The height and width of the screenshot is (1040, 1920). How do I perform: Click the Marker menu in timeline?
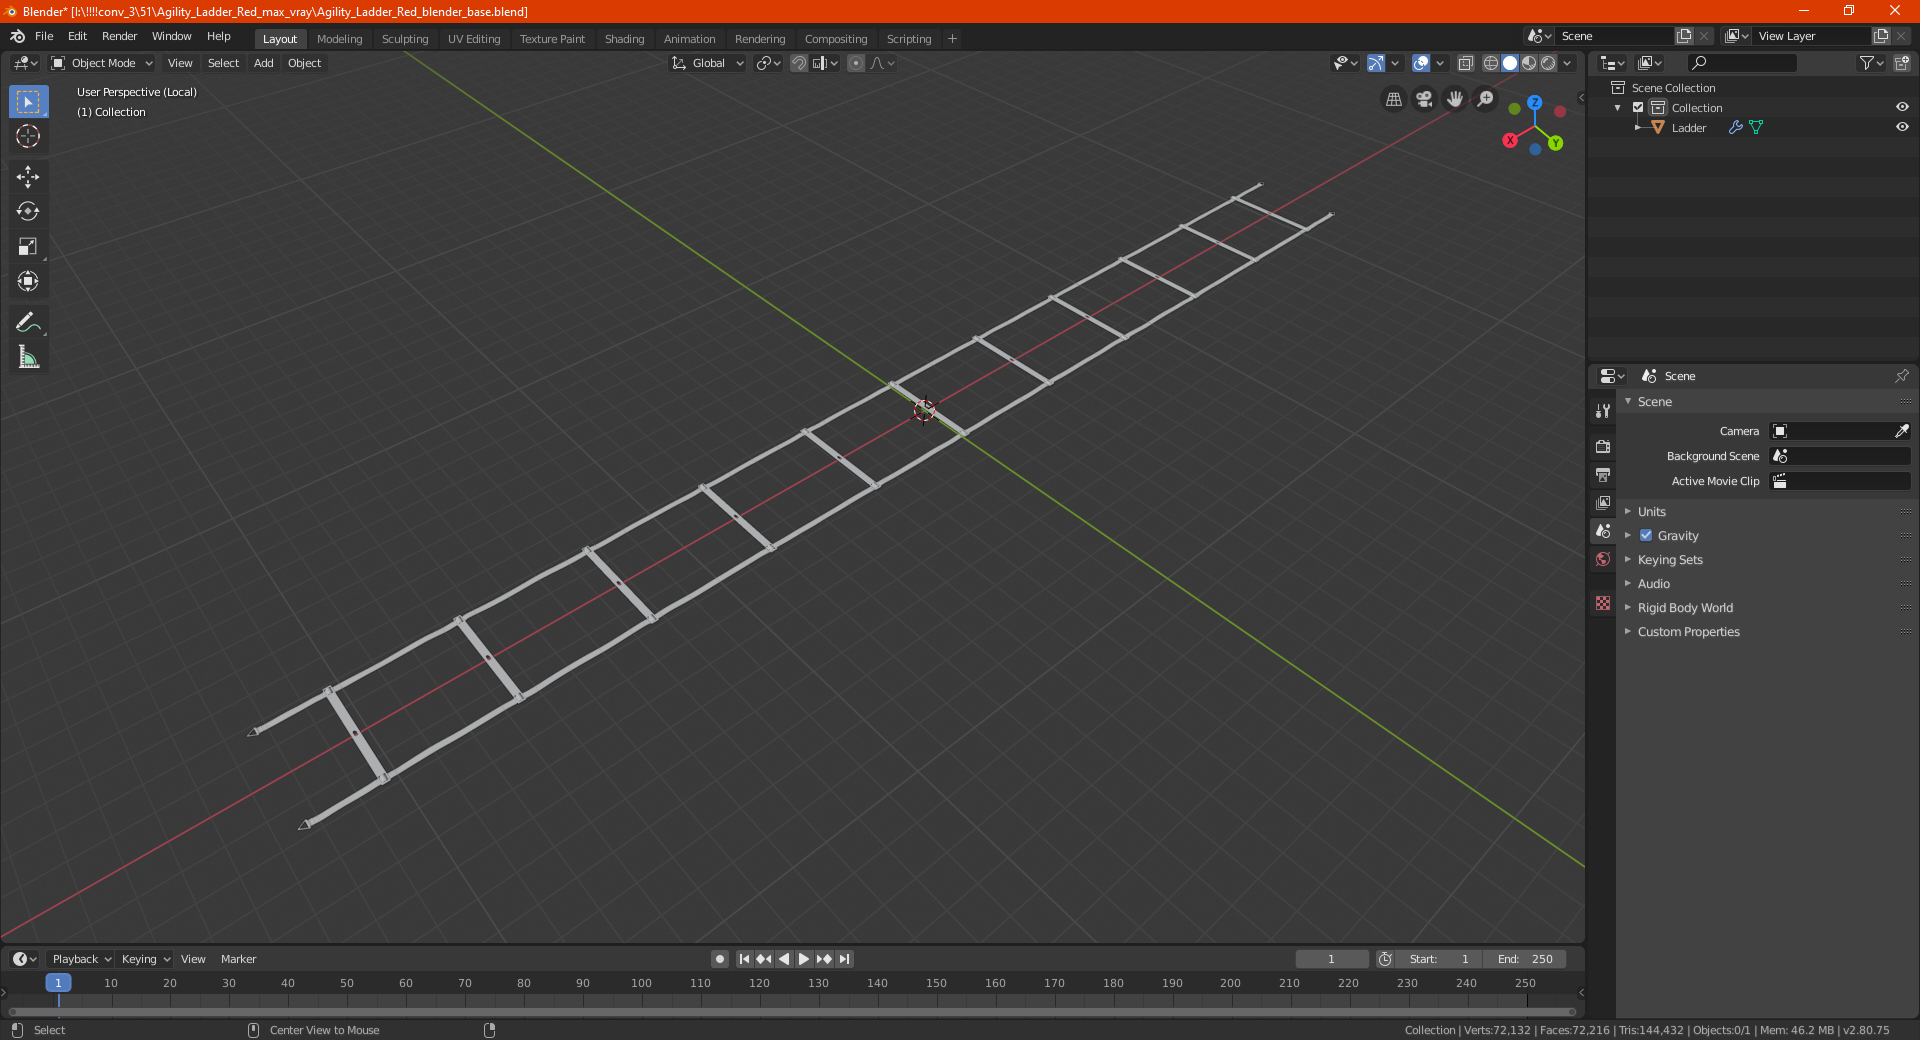point(238,959)
